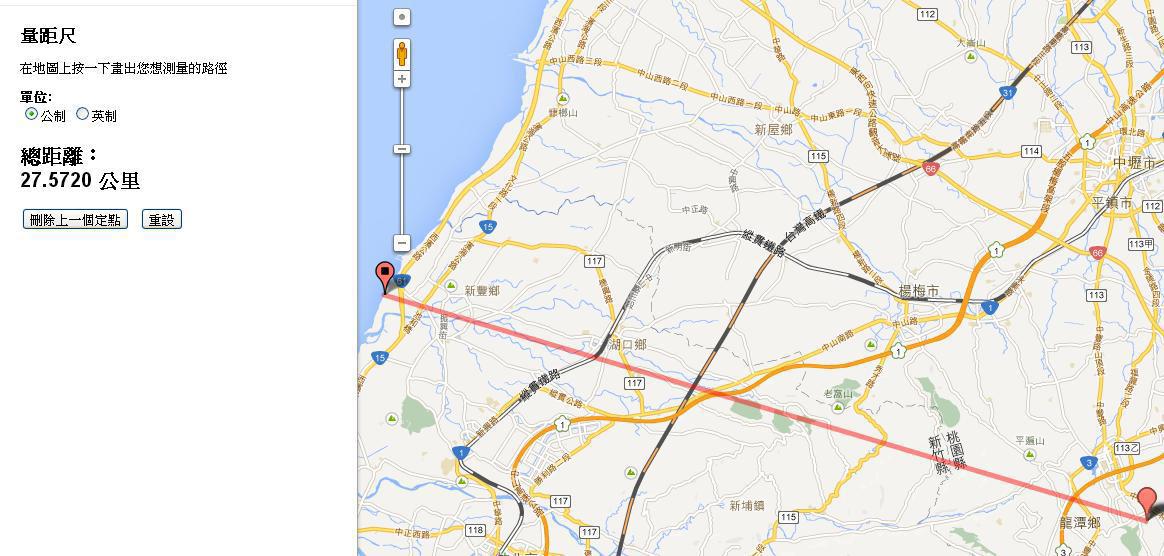Screen dimensions: 1164x556
Task: Click the route 115 road shield near 新屋鄉
Action: click(818, 156)
